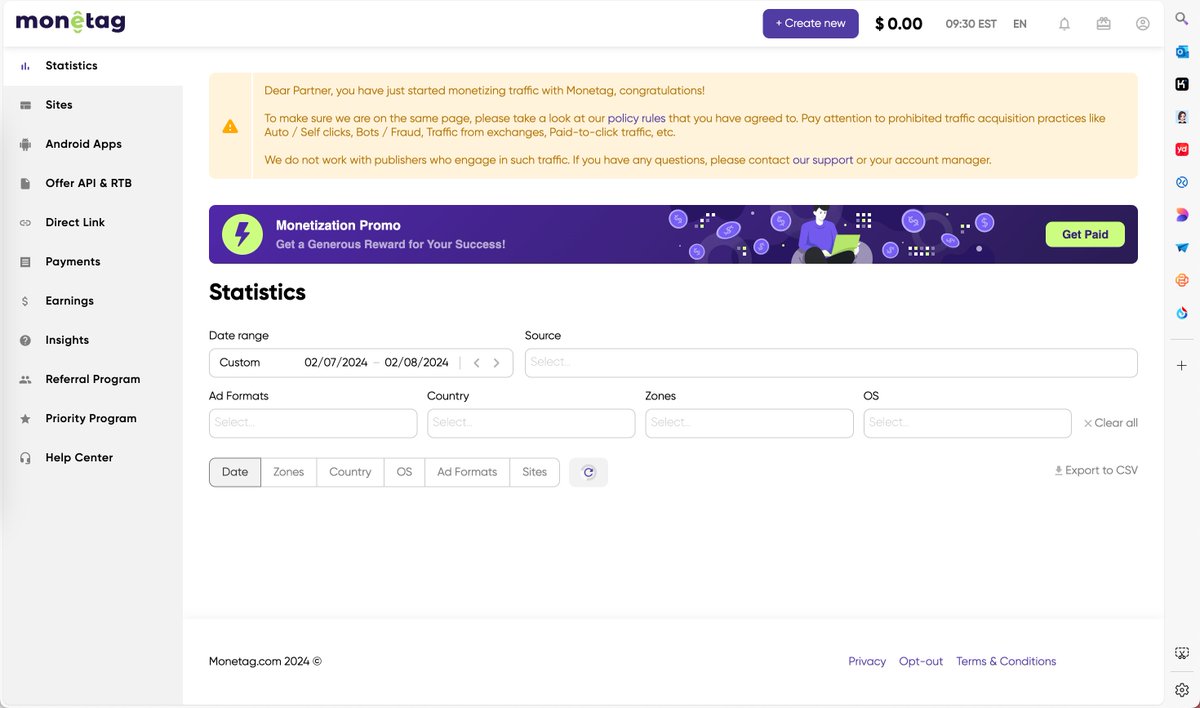The height and width of the screenshot is (708, 1200).
Task: Open the policy rules link
Action: 636,118
